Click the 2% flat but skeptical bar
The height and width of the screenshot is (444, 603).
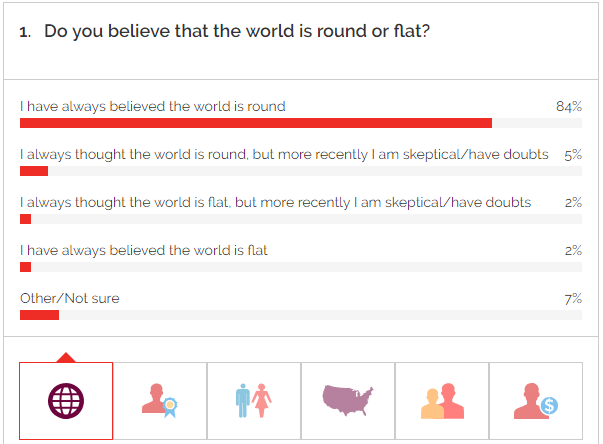click(25, 219)
